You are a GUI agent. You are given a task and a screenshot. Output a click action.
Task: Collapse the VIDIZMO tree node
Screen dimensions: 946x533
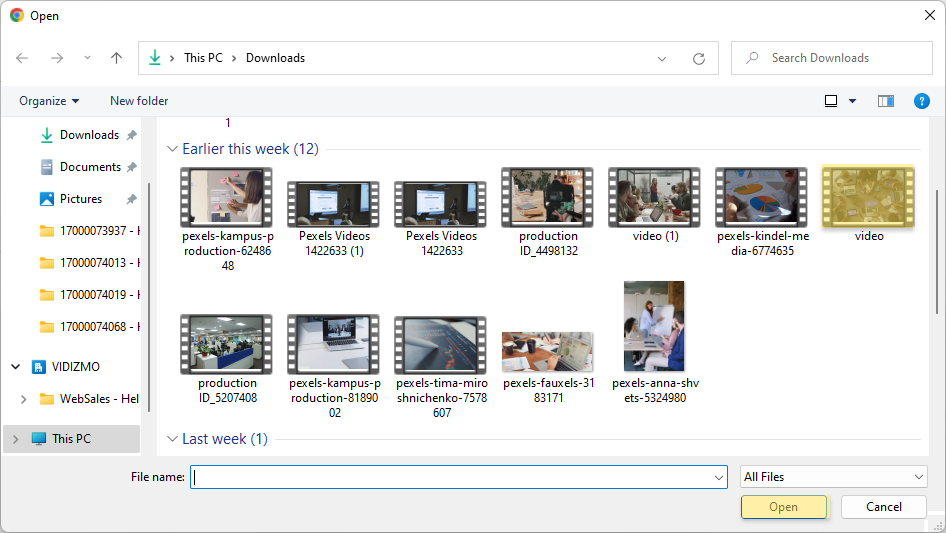[16, 367]
